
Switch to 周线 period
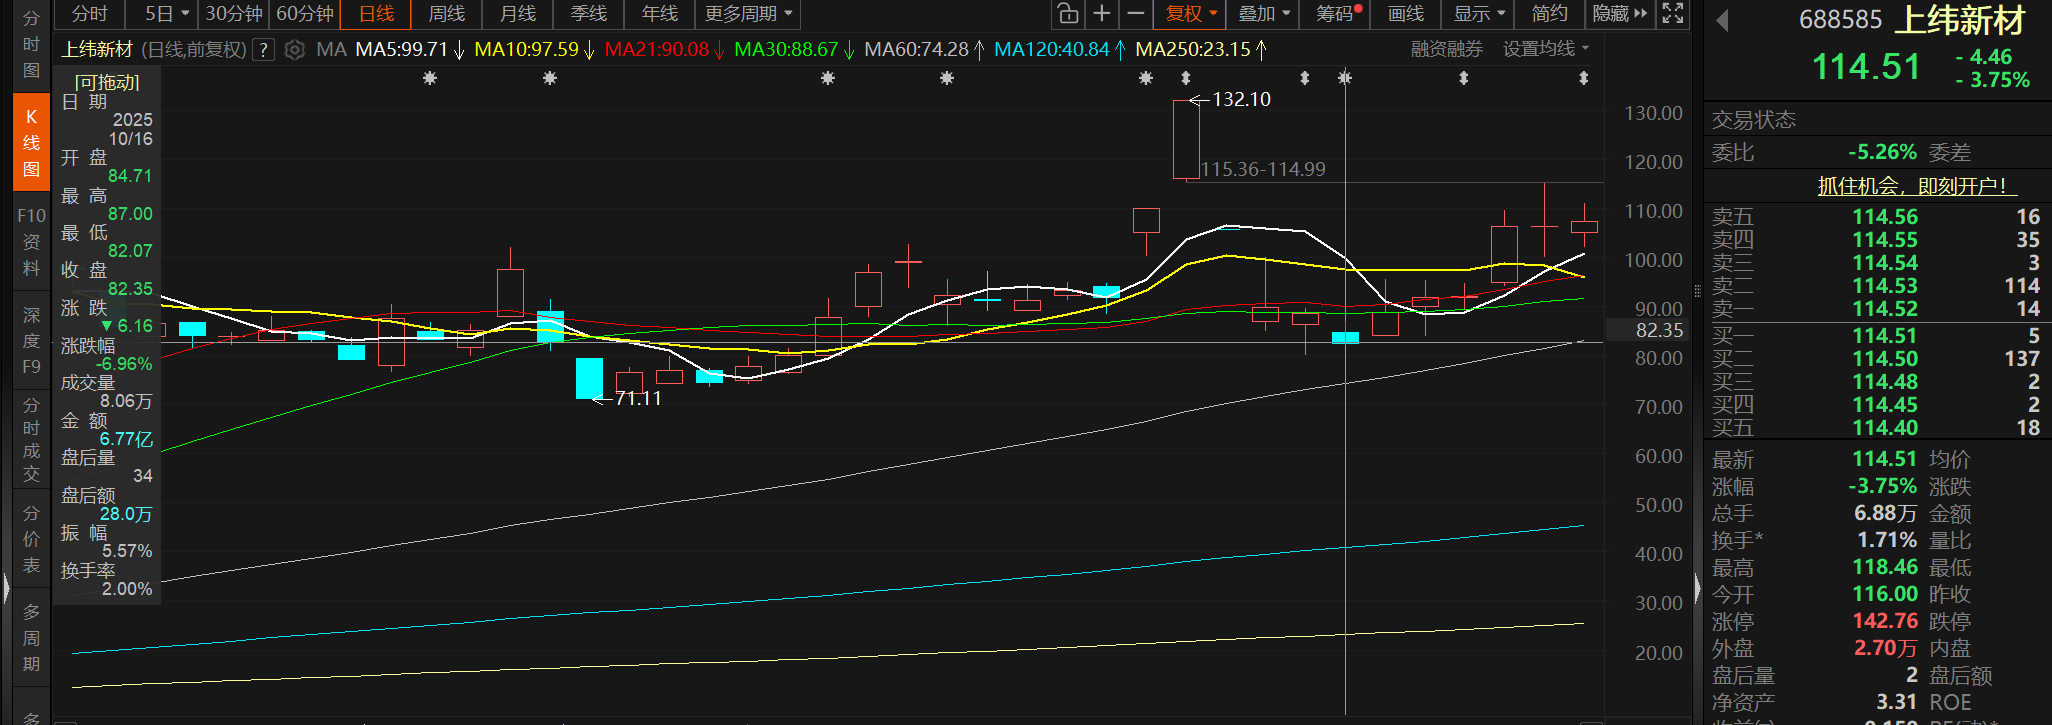[x=447, y=13]
